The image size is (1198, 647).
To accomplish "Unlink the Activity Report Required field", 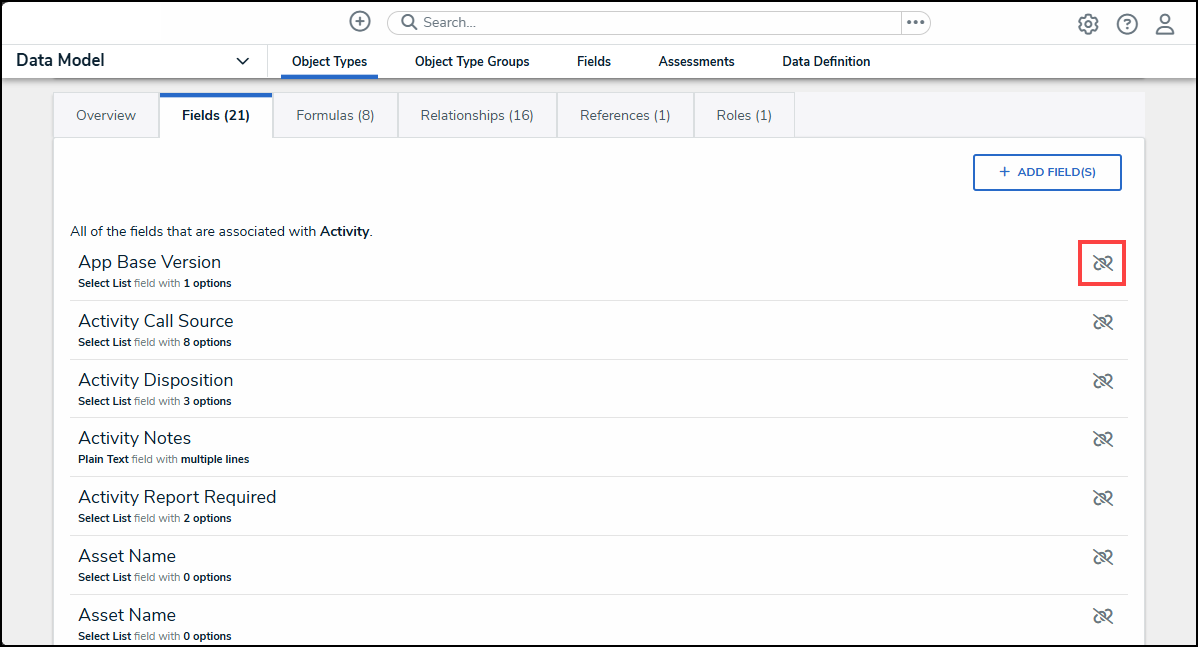I will 1102,498.
